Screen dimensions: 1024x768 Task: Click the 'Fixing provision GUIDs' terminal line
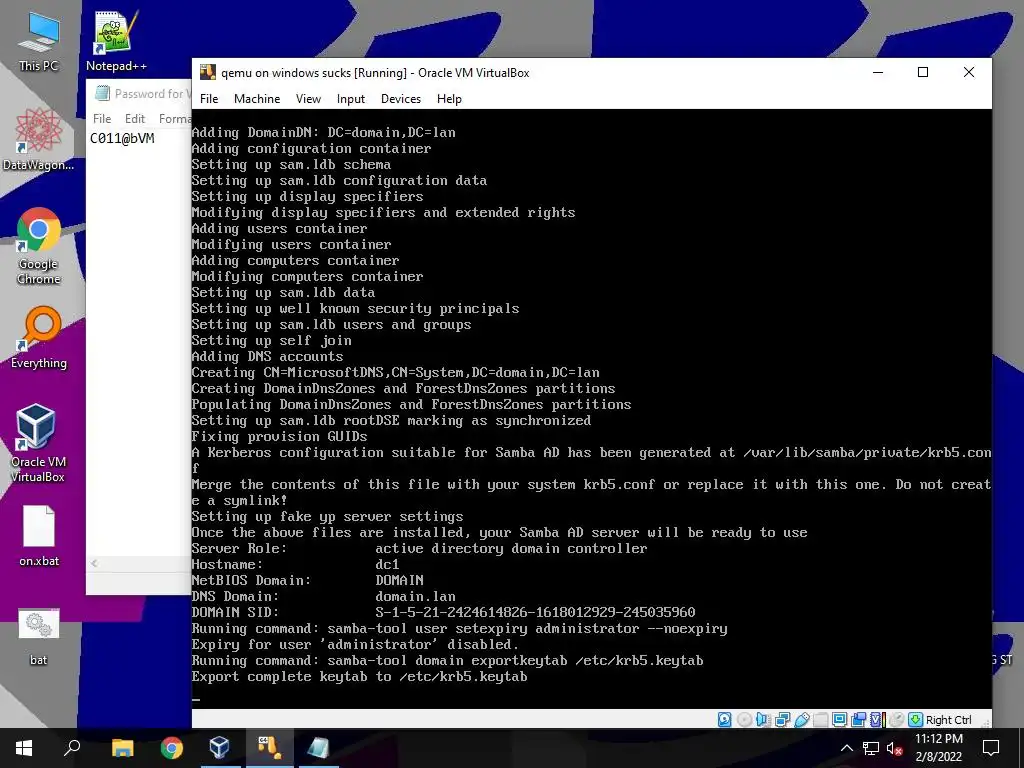280,436
